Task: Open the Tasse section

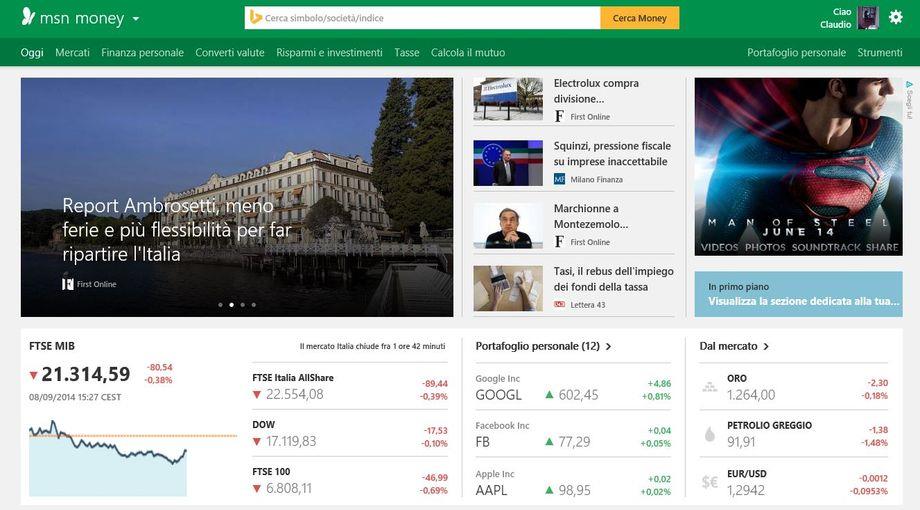Action: (x=407, y=52)
